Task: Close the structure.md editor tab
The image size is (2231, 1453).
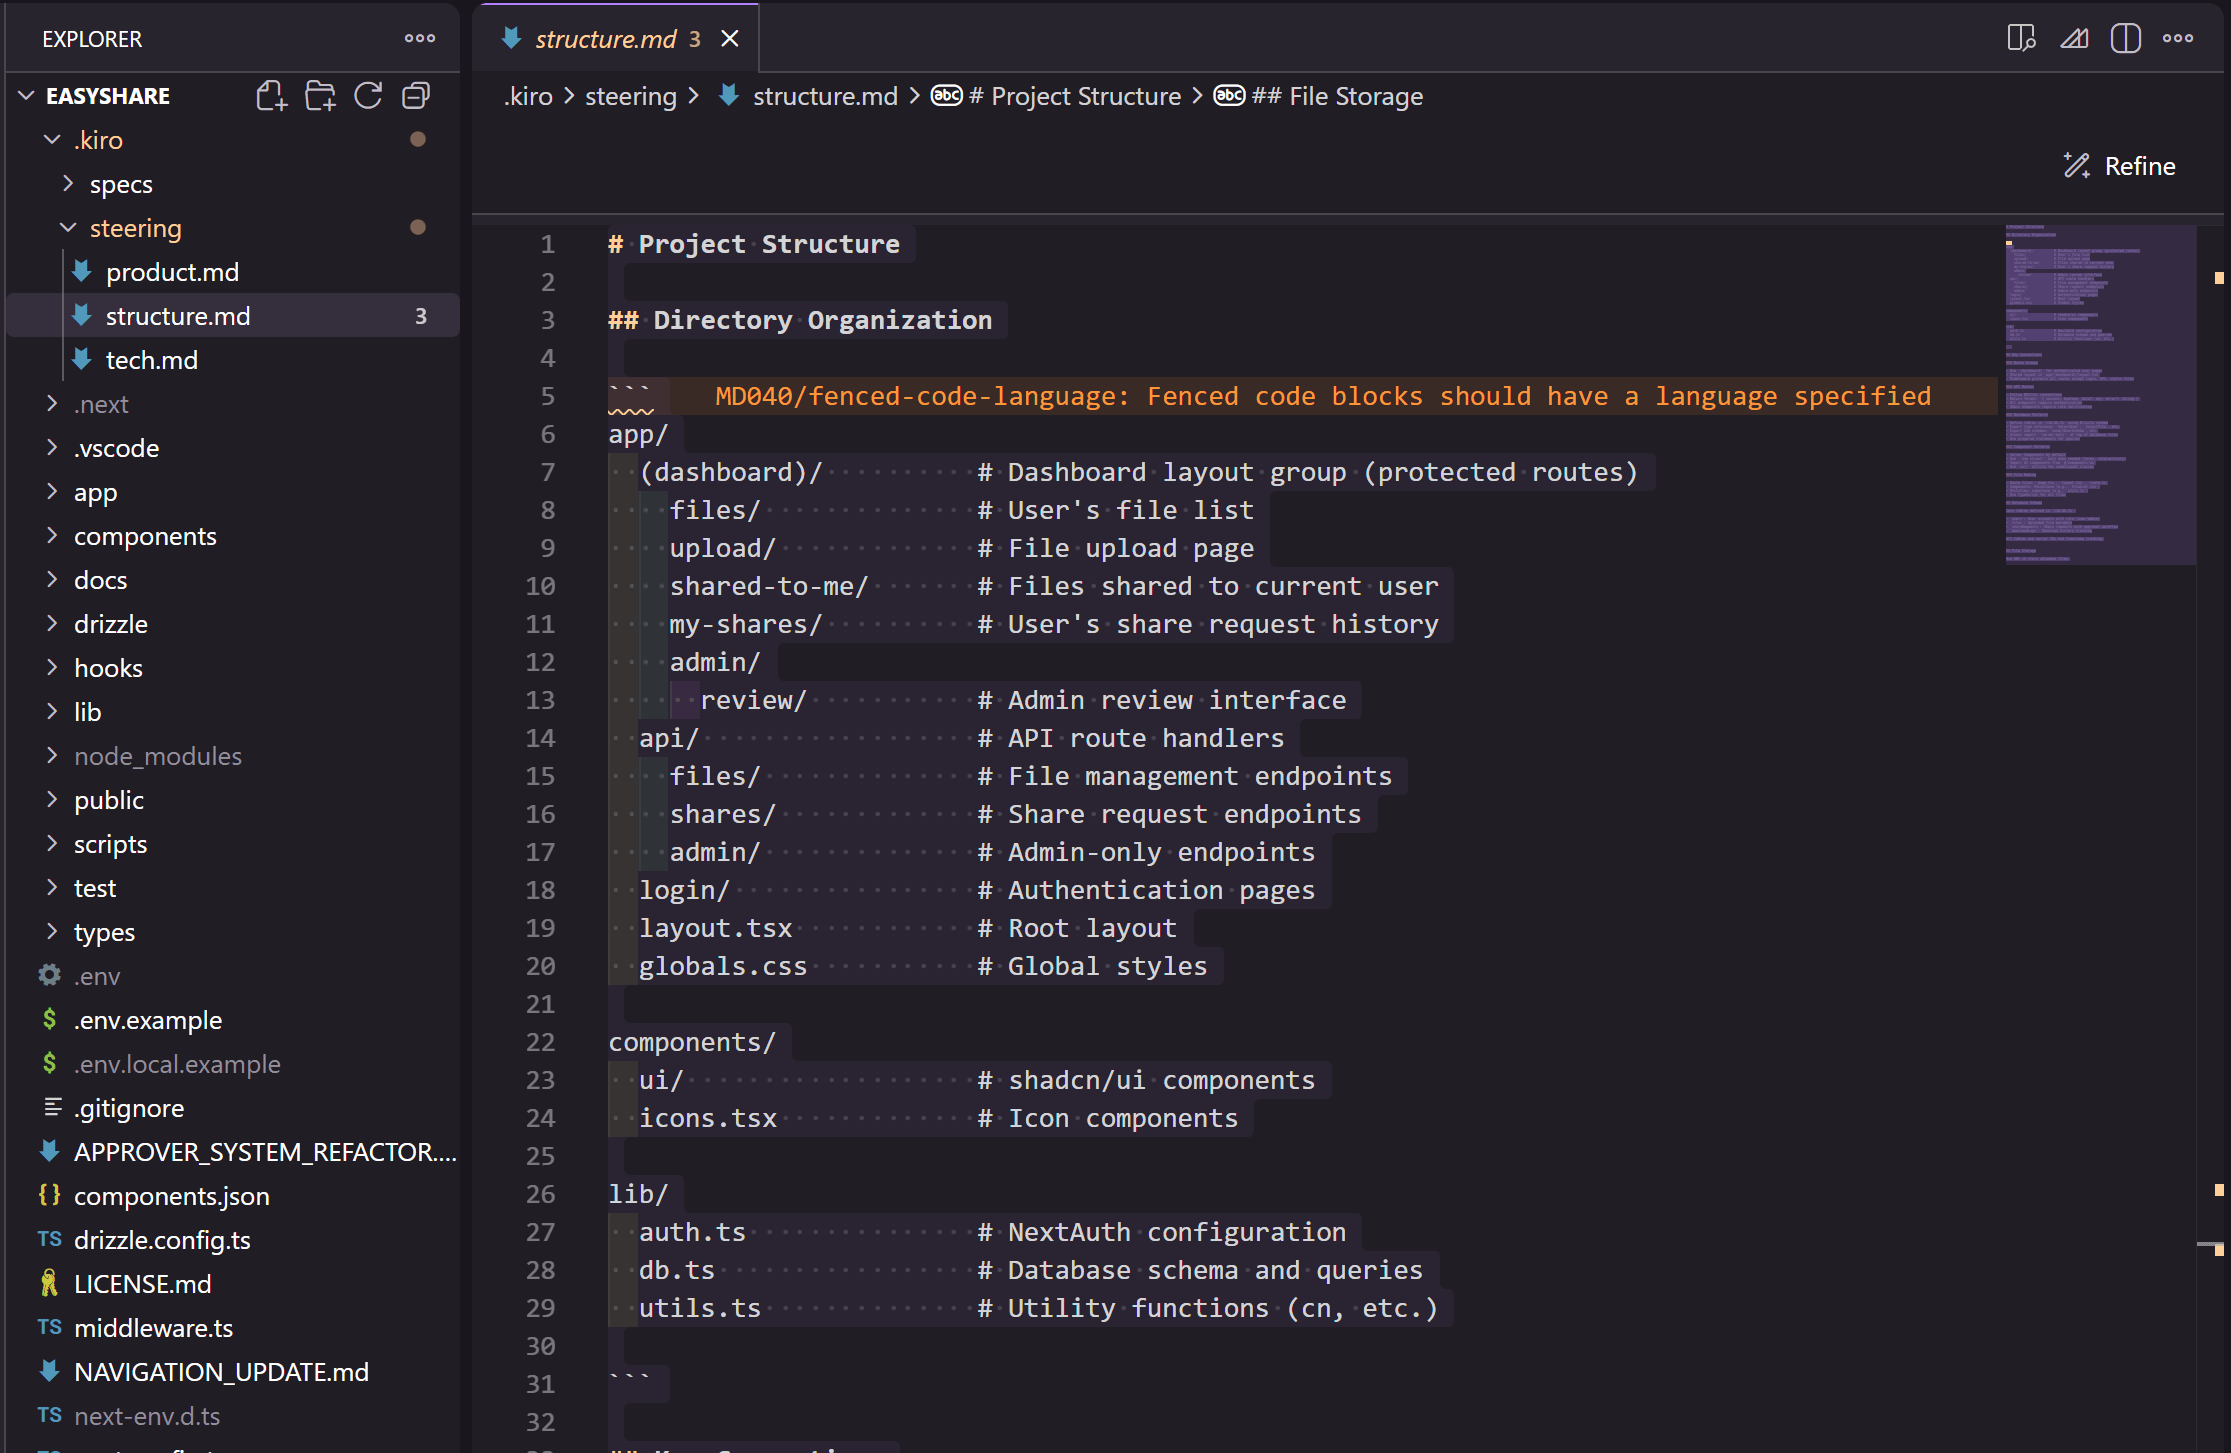Action: pos(730,39)
